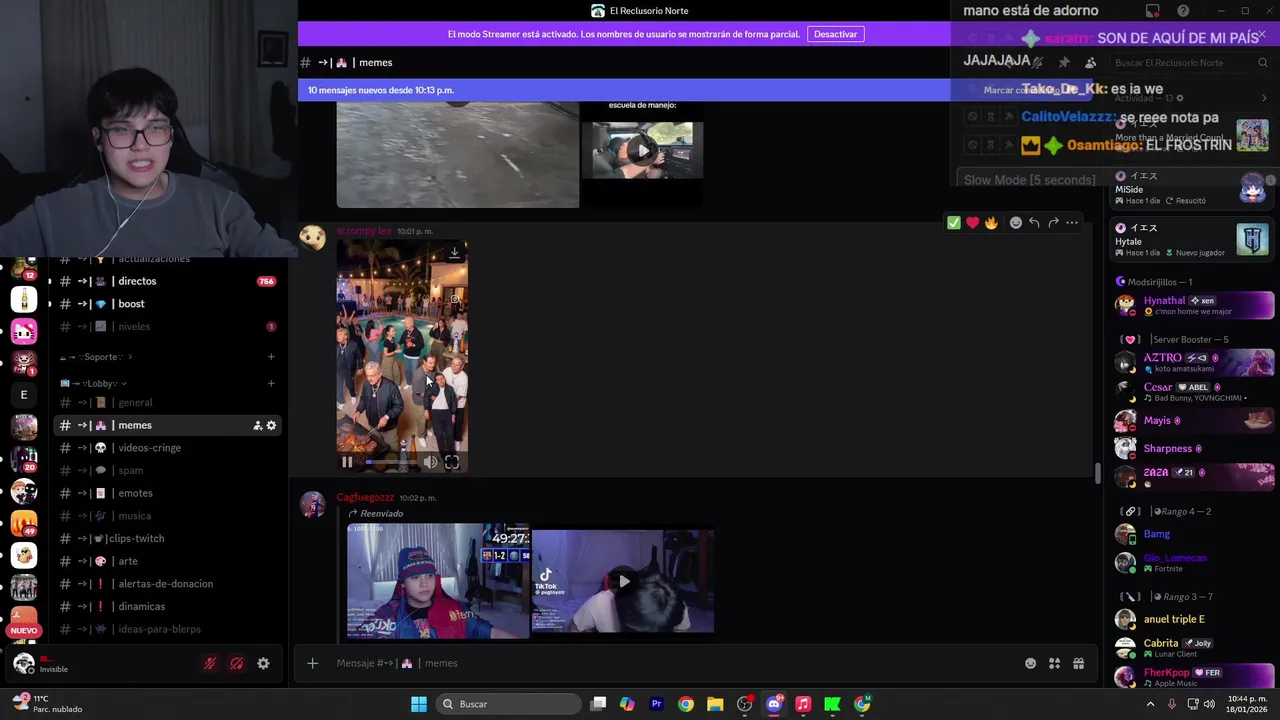
Task: Mute the playing video's volume
Action: click(x=430, y=462)
